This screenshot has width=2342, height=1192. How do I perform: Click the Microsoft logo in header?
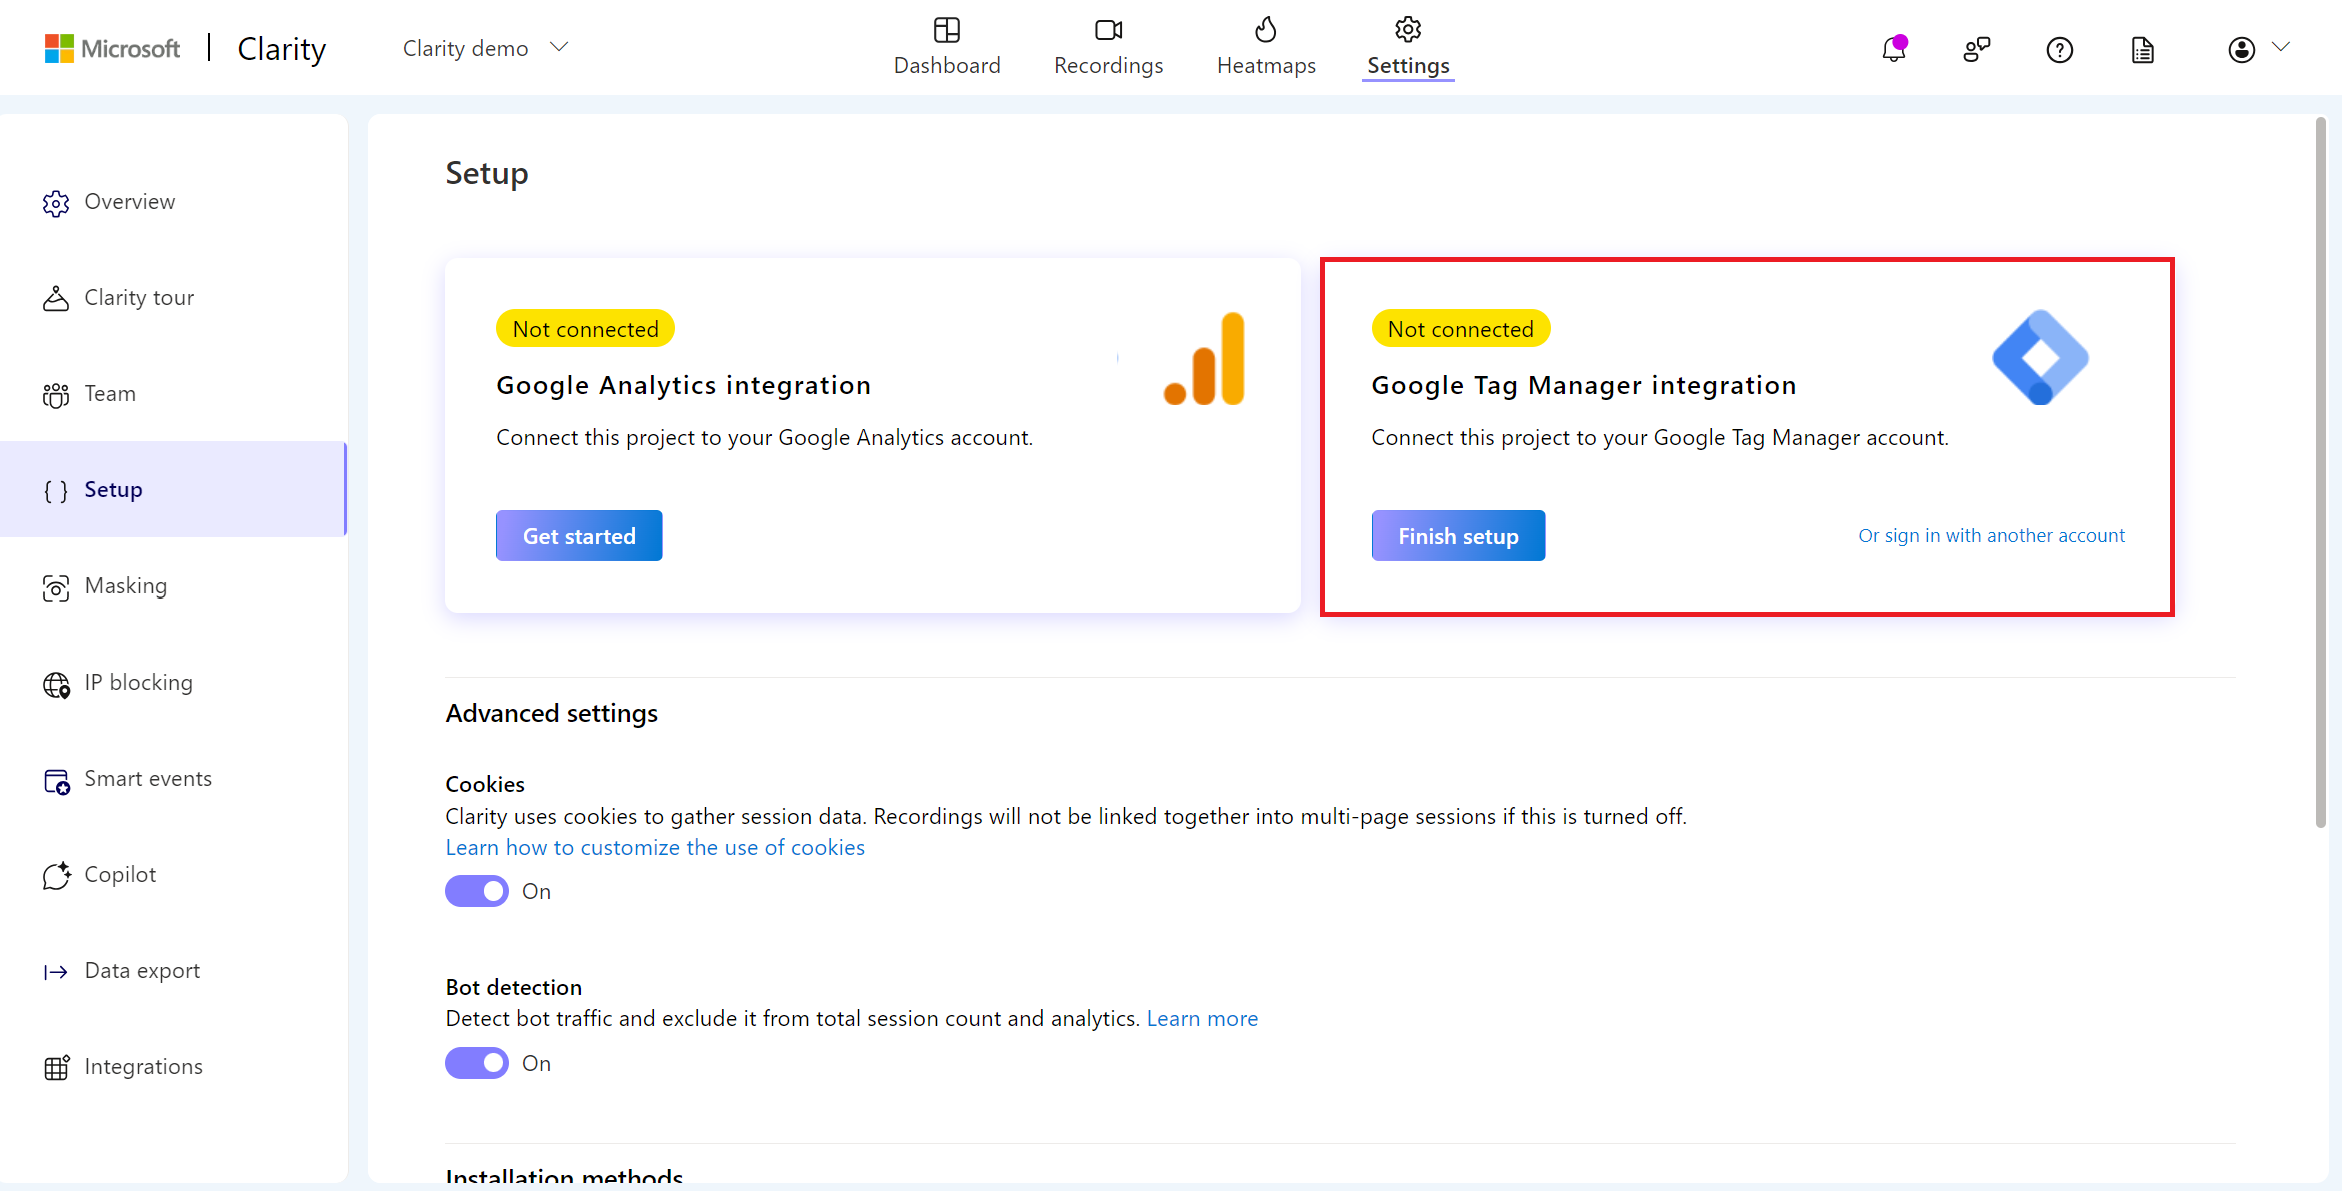tap(112, 48)
